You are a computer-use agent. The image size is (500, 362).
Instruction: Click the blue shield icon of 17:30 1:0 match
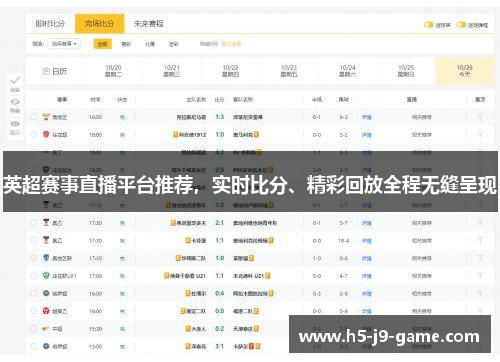point(46,258)
